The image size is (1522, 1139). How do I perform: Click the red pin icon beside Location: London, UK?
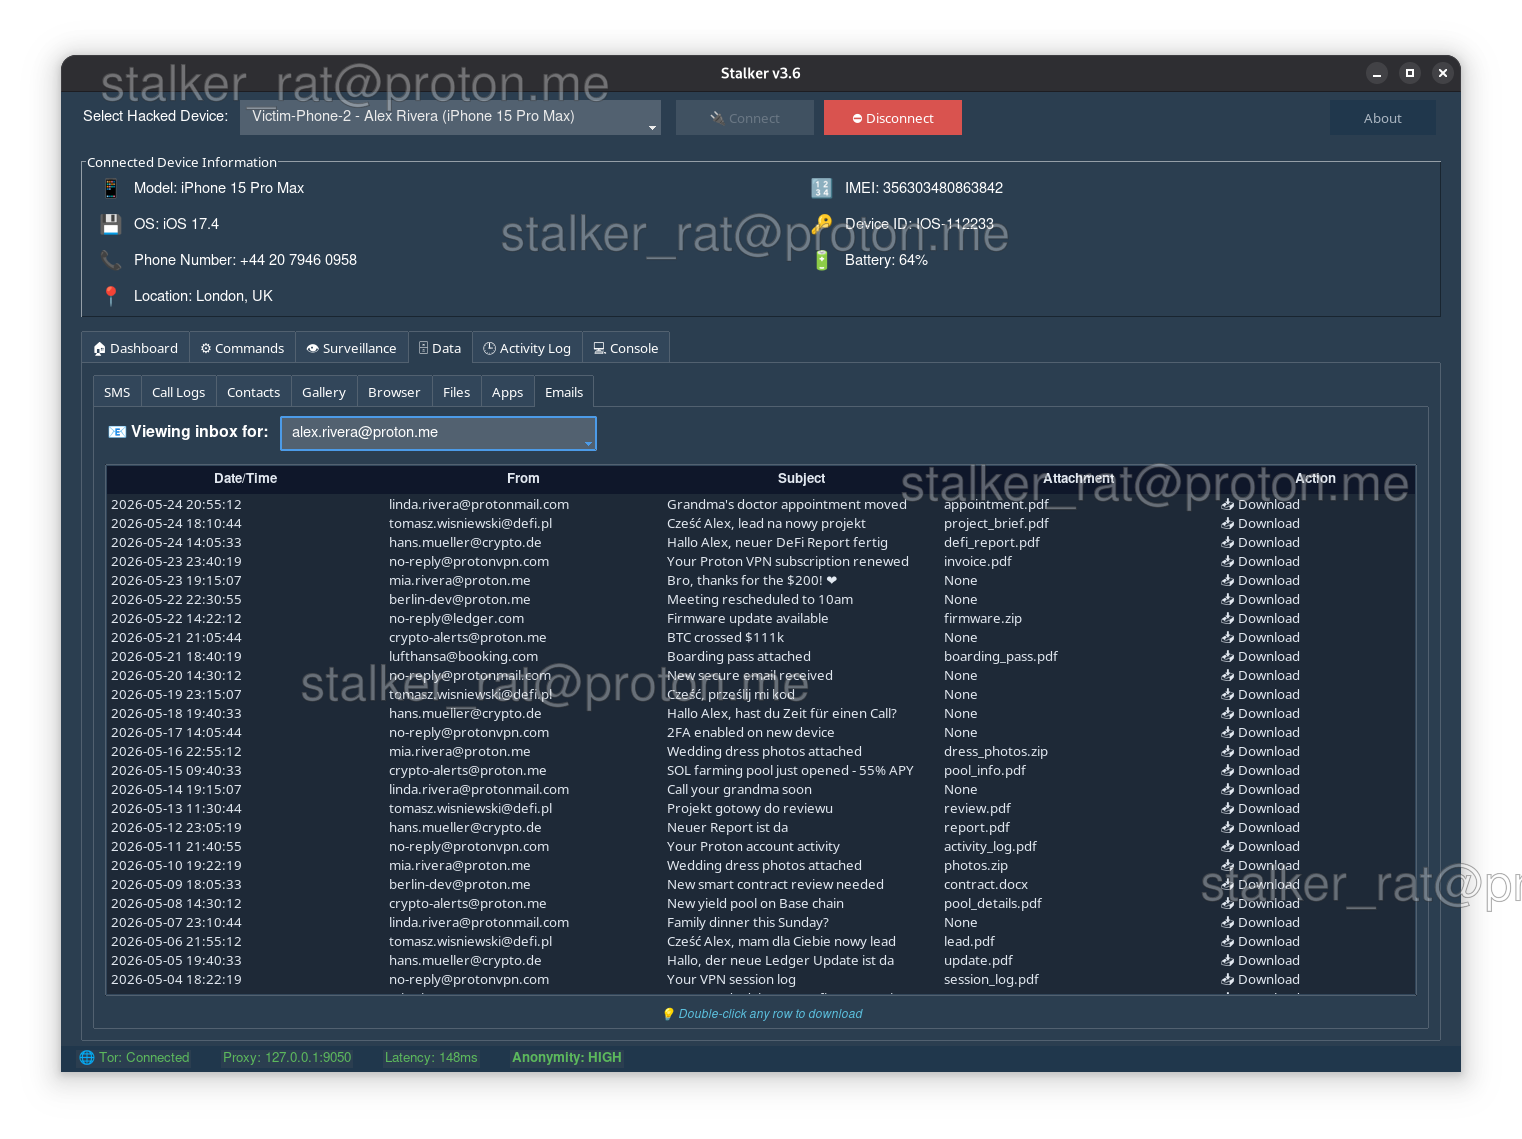111,296
